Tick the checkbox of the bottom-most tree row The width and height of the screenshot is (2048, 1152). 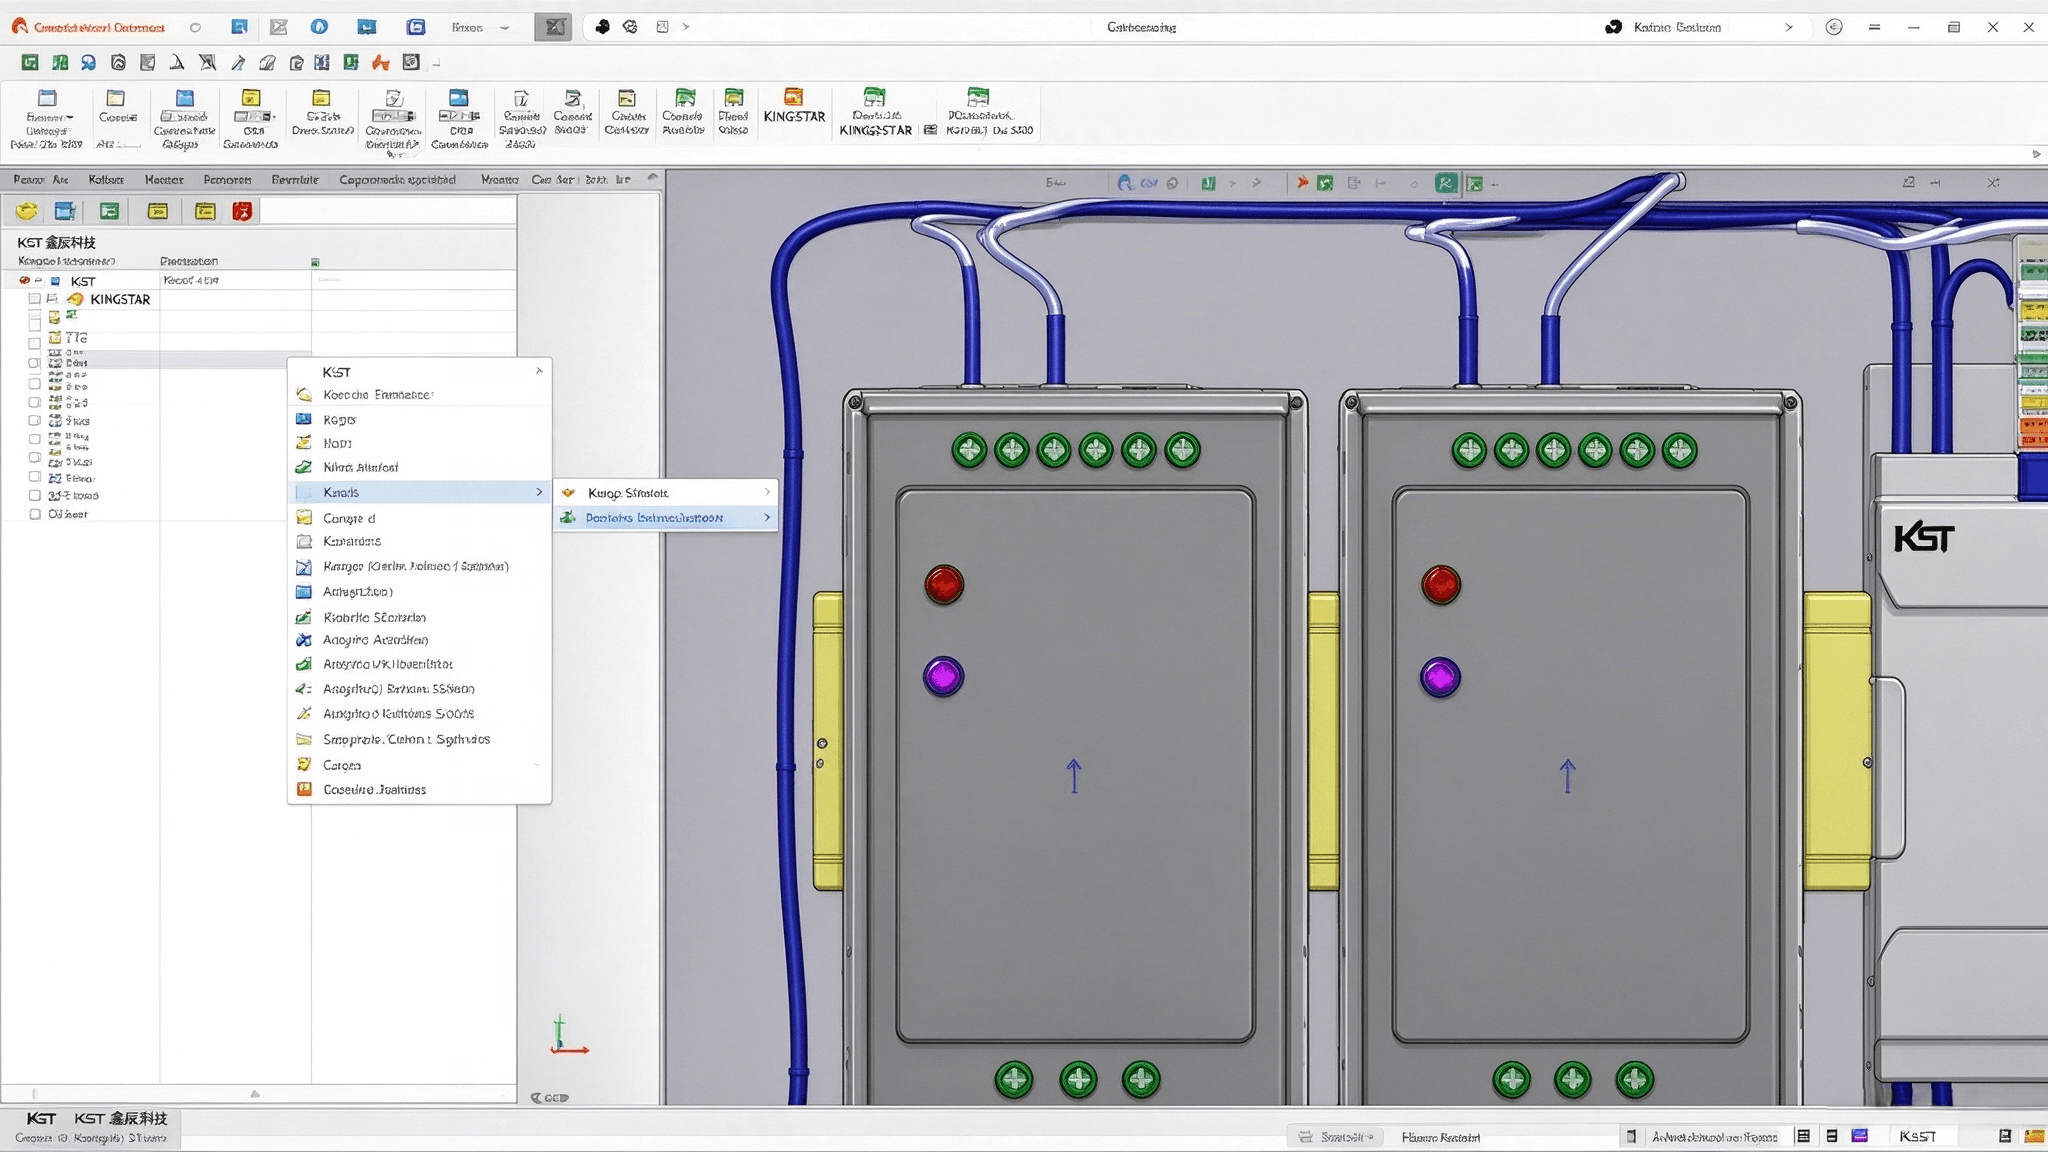click(35, 514)
